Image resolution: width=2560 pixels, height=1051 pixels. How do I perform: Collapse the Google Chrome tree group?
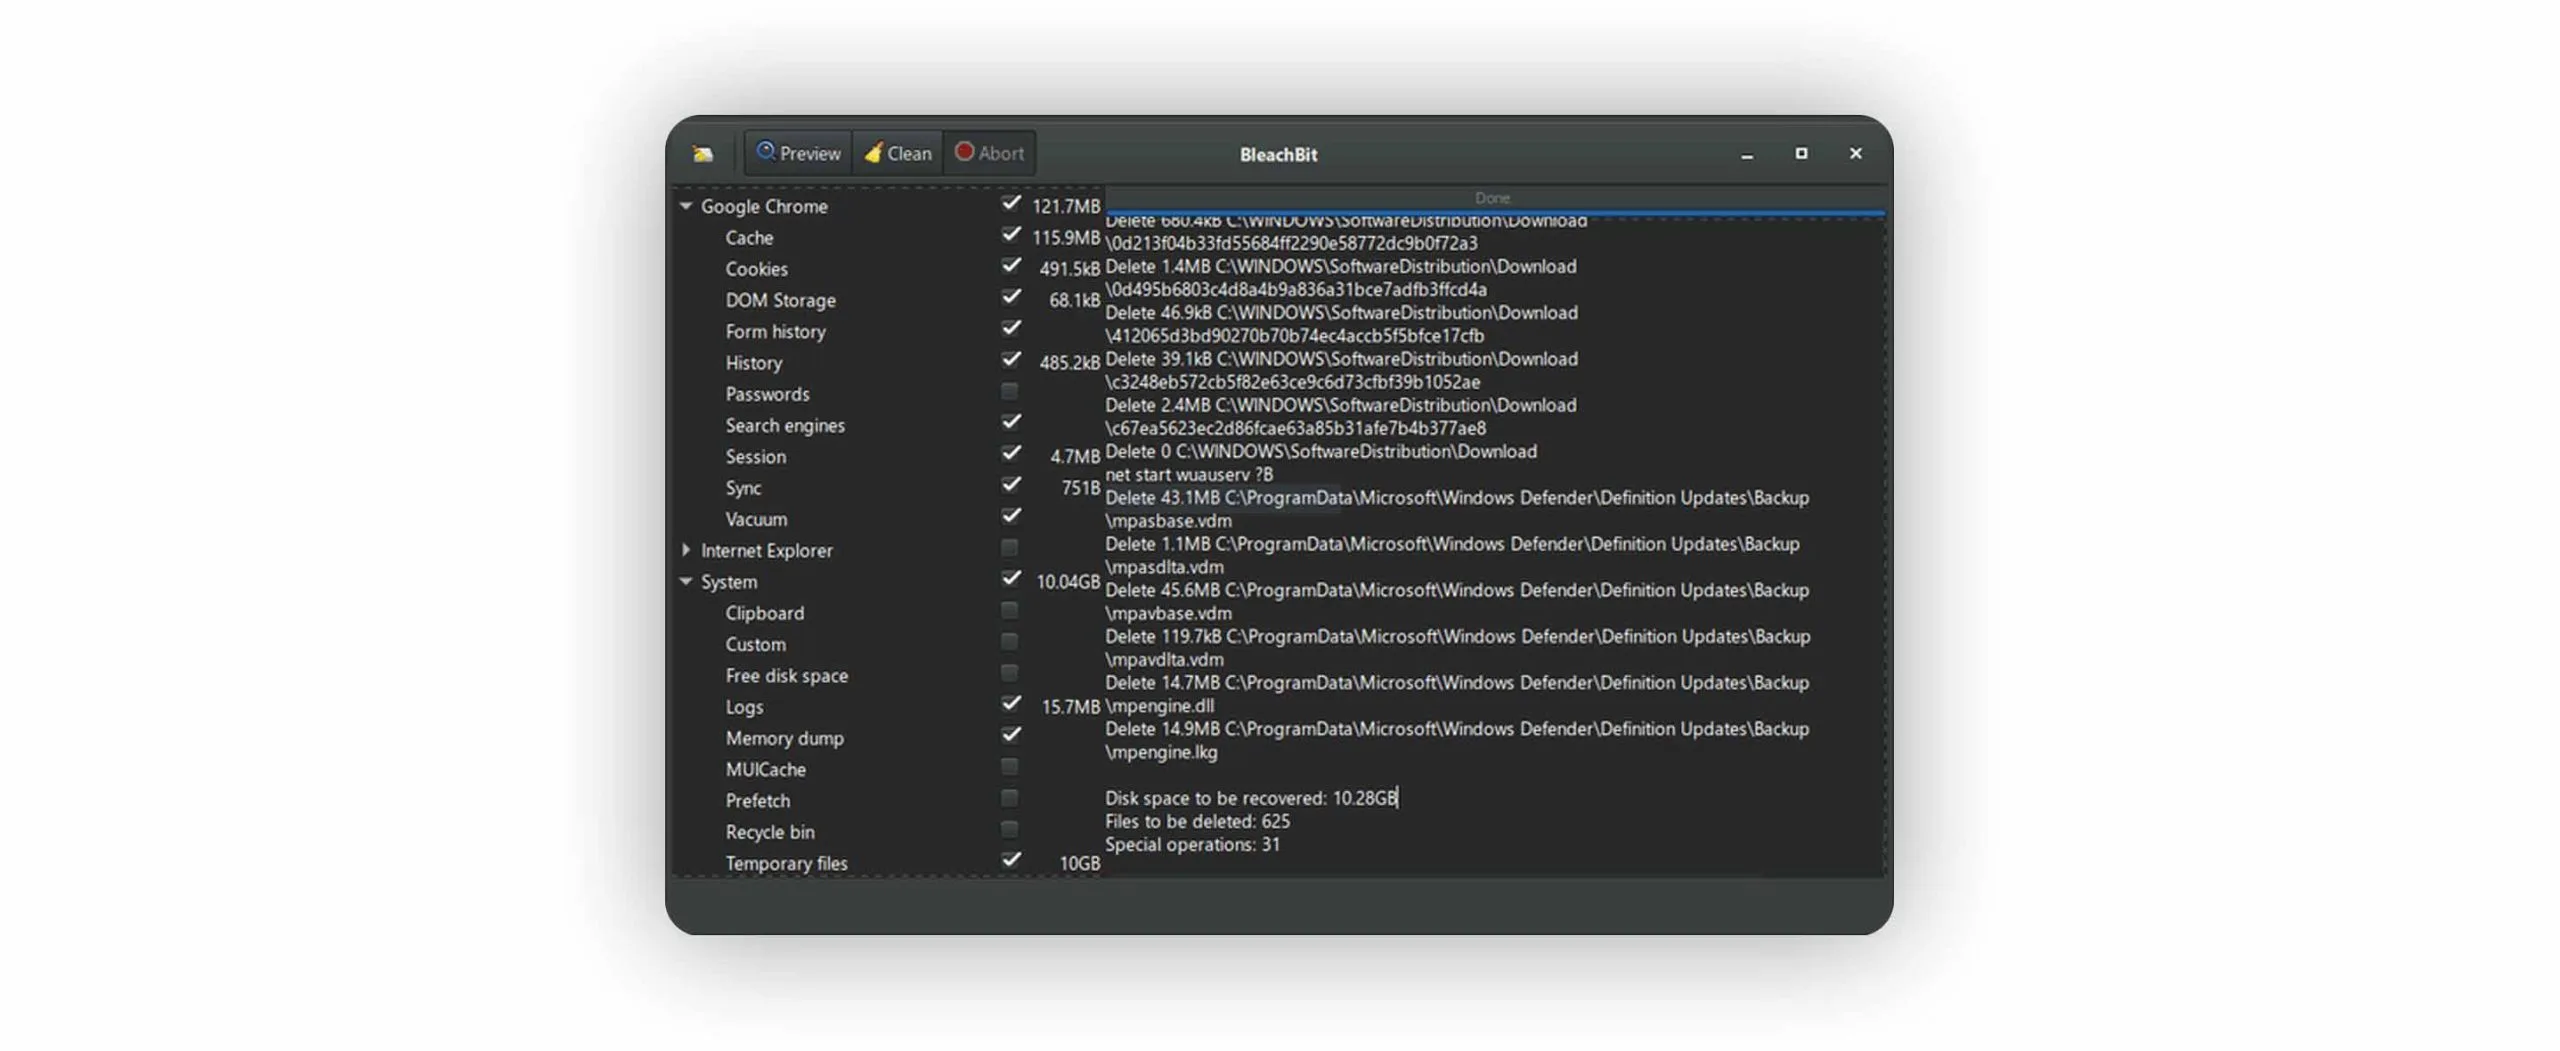(686, 206)
